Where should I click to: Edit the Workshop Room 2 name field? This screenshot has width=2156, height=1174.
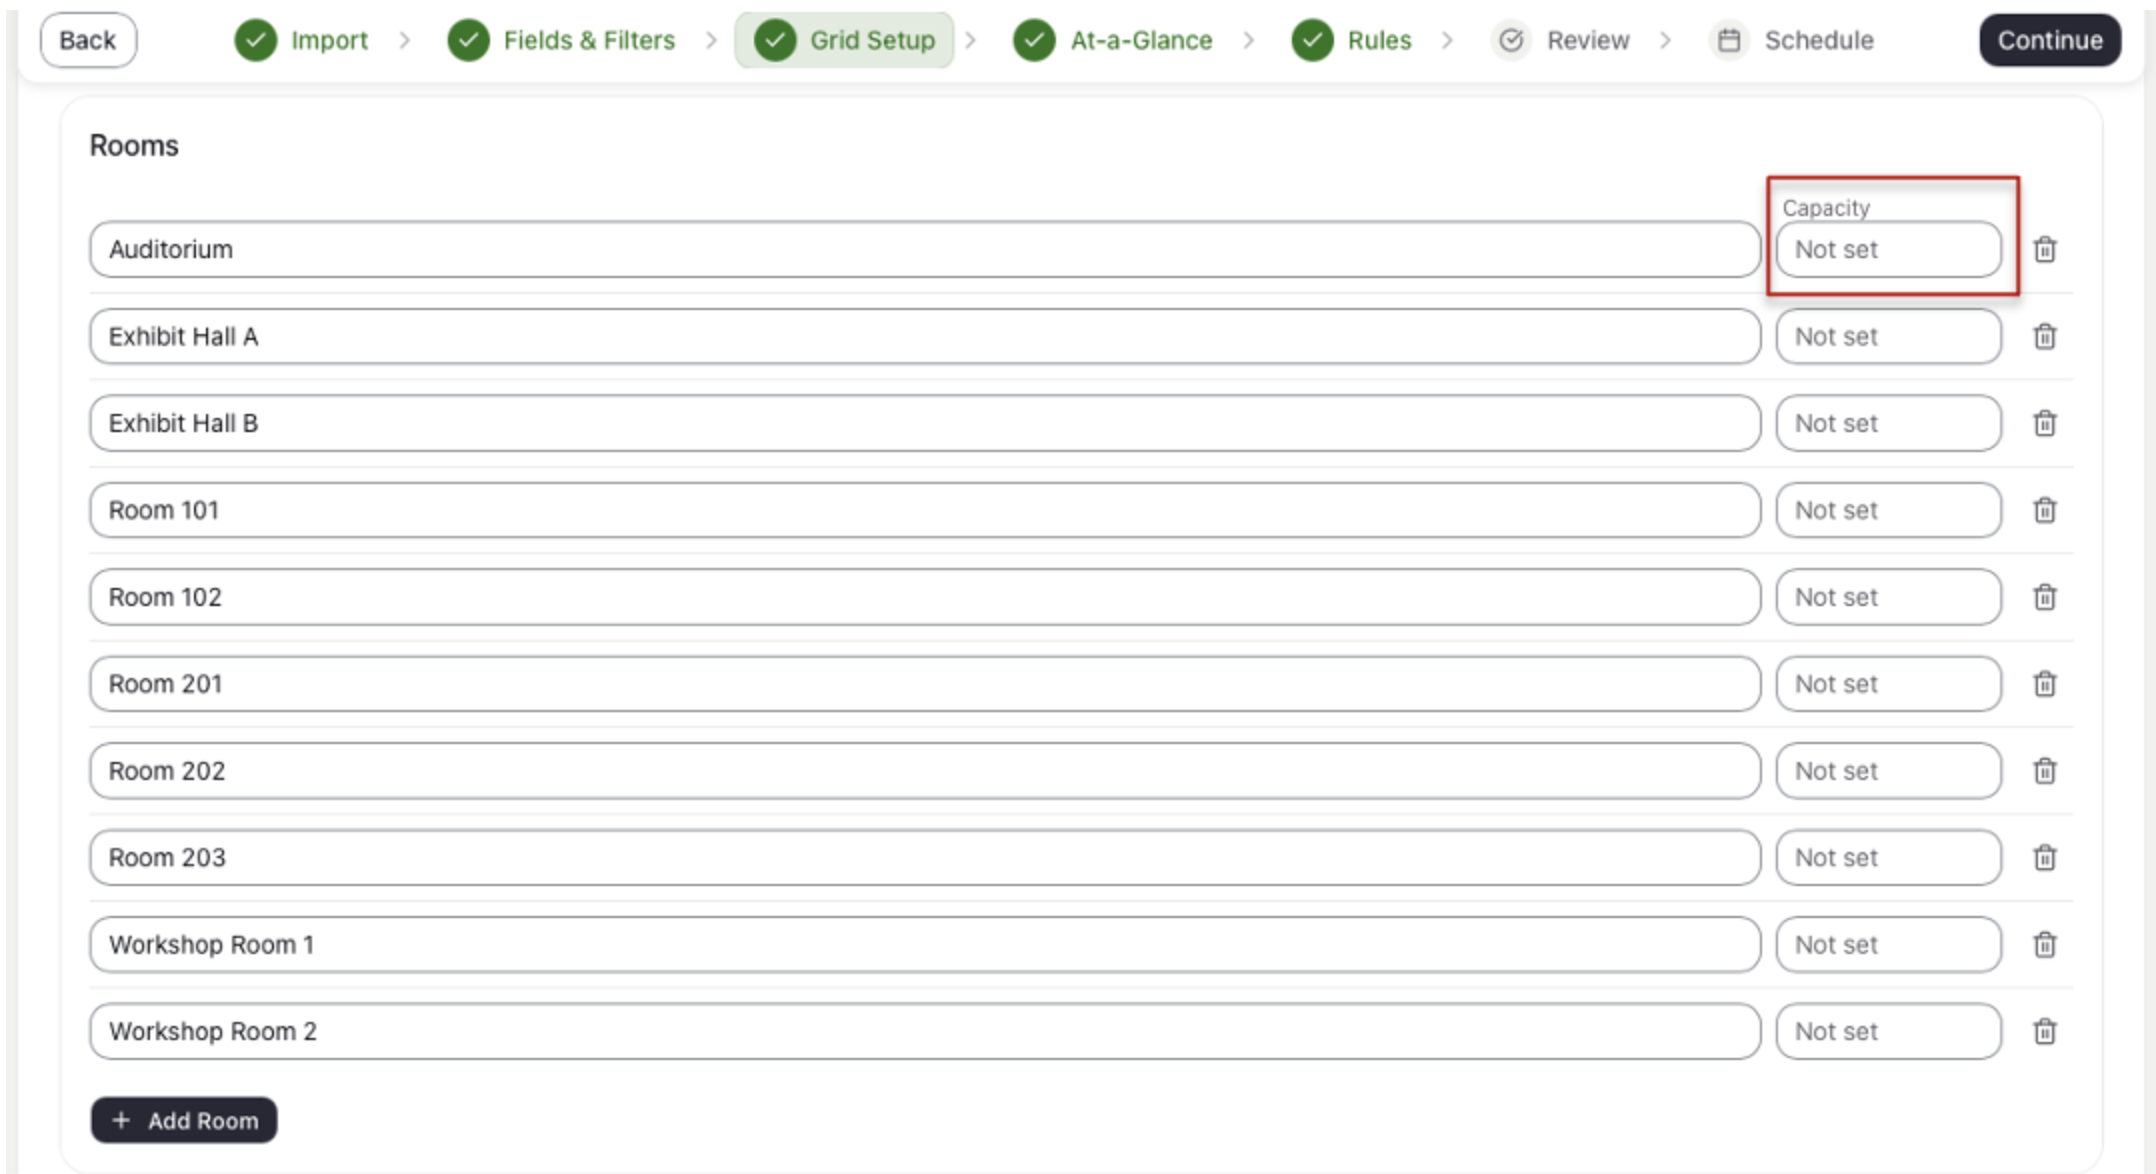coord(925,1031)
